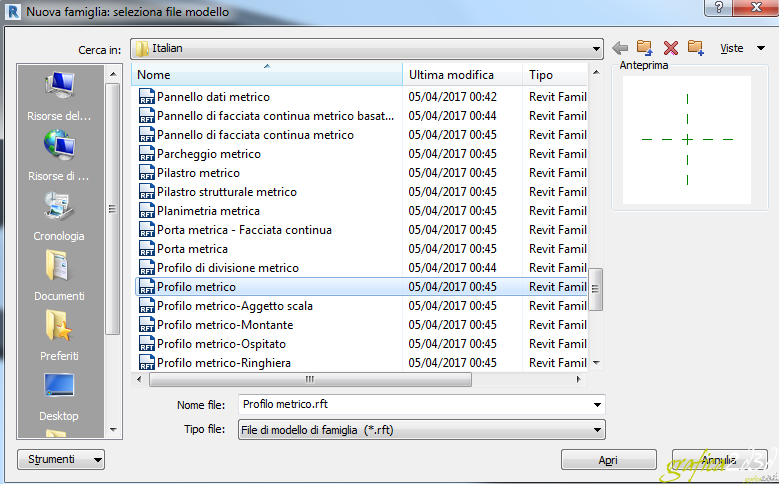Click RFT icon of Pannello dati metrico

pos(147,96)
